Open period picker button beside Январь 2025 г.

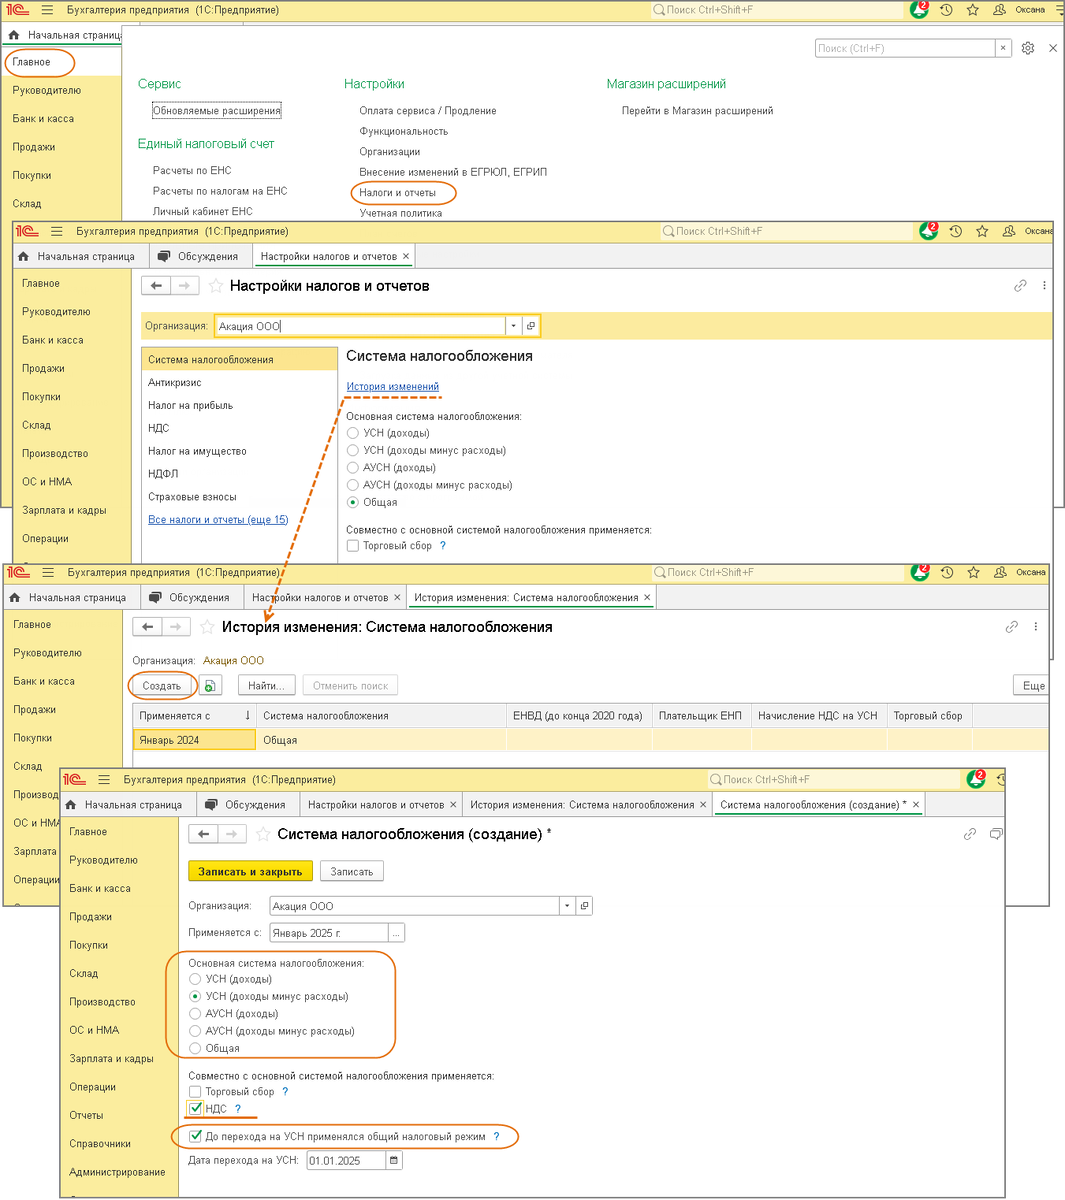coord(397,933)
